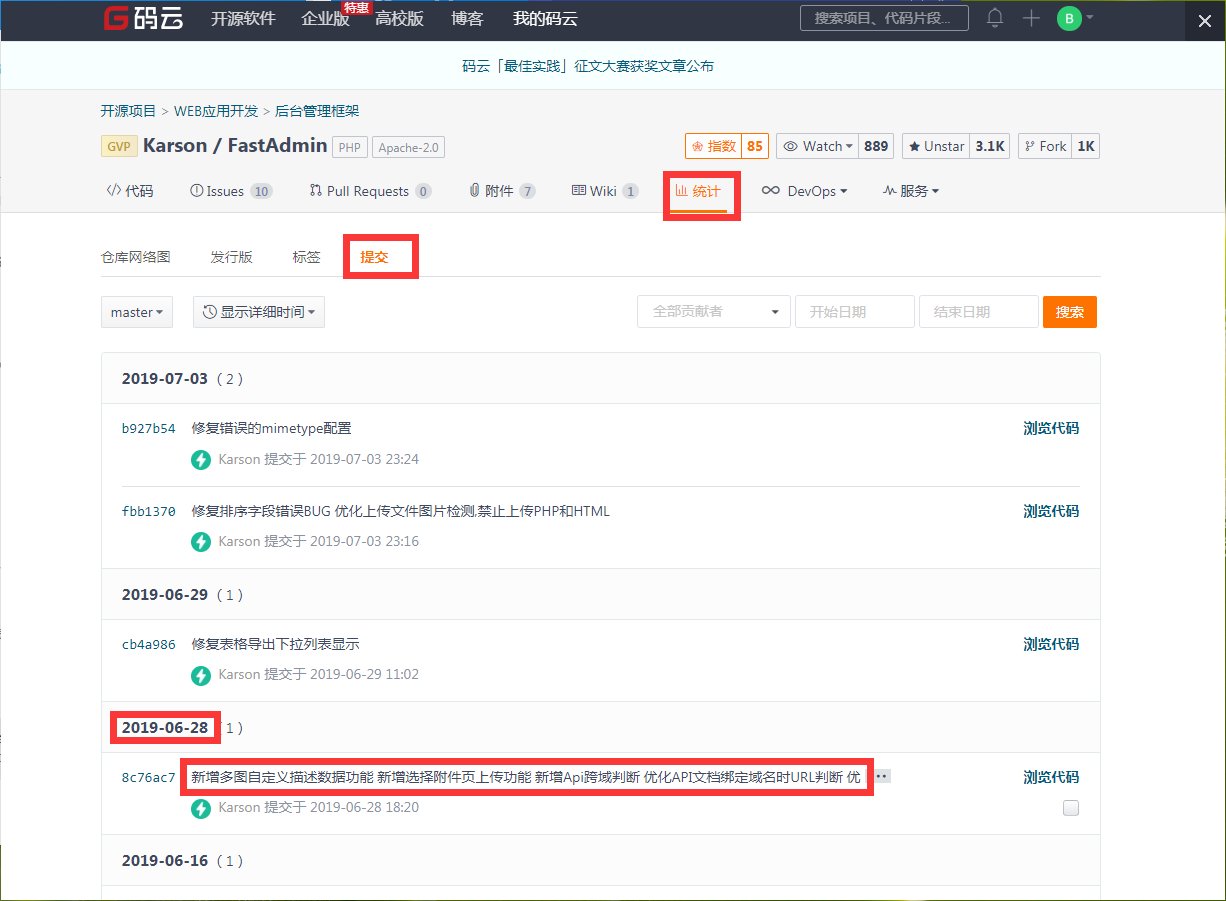Image resolution: width=1226 pixels, height=901 pixels.
Task: Open commit hash 8c76ac7
Action: [149, 778]
